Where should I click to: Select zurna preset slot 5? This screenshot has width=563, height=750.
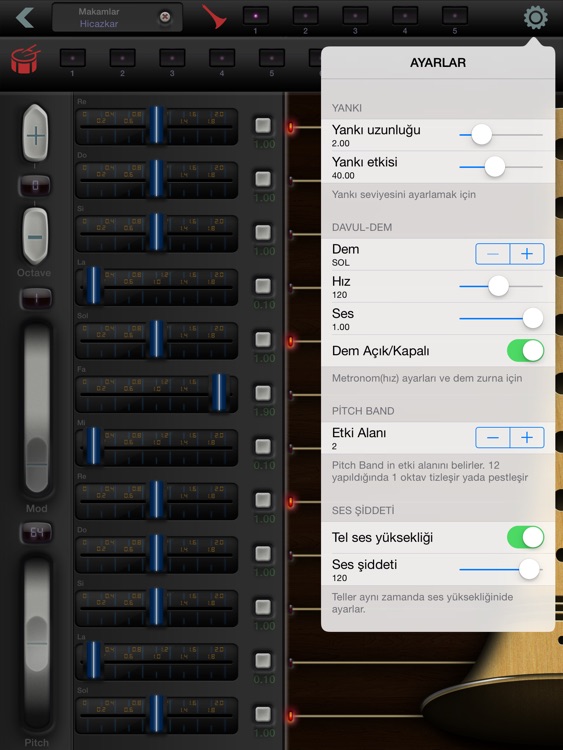tap(454, 16)
